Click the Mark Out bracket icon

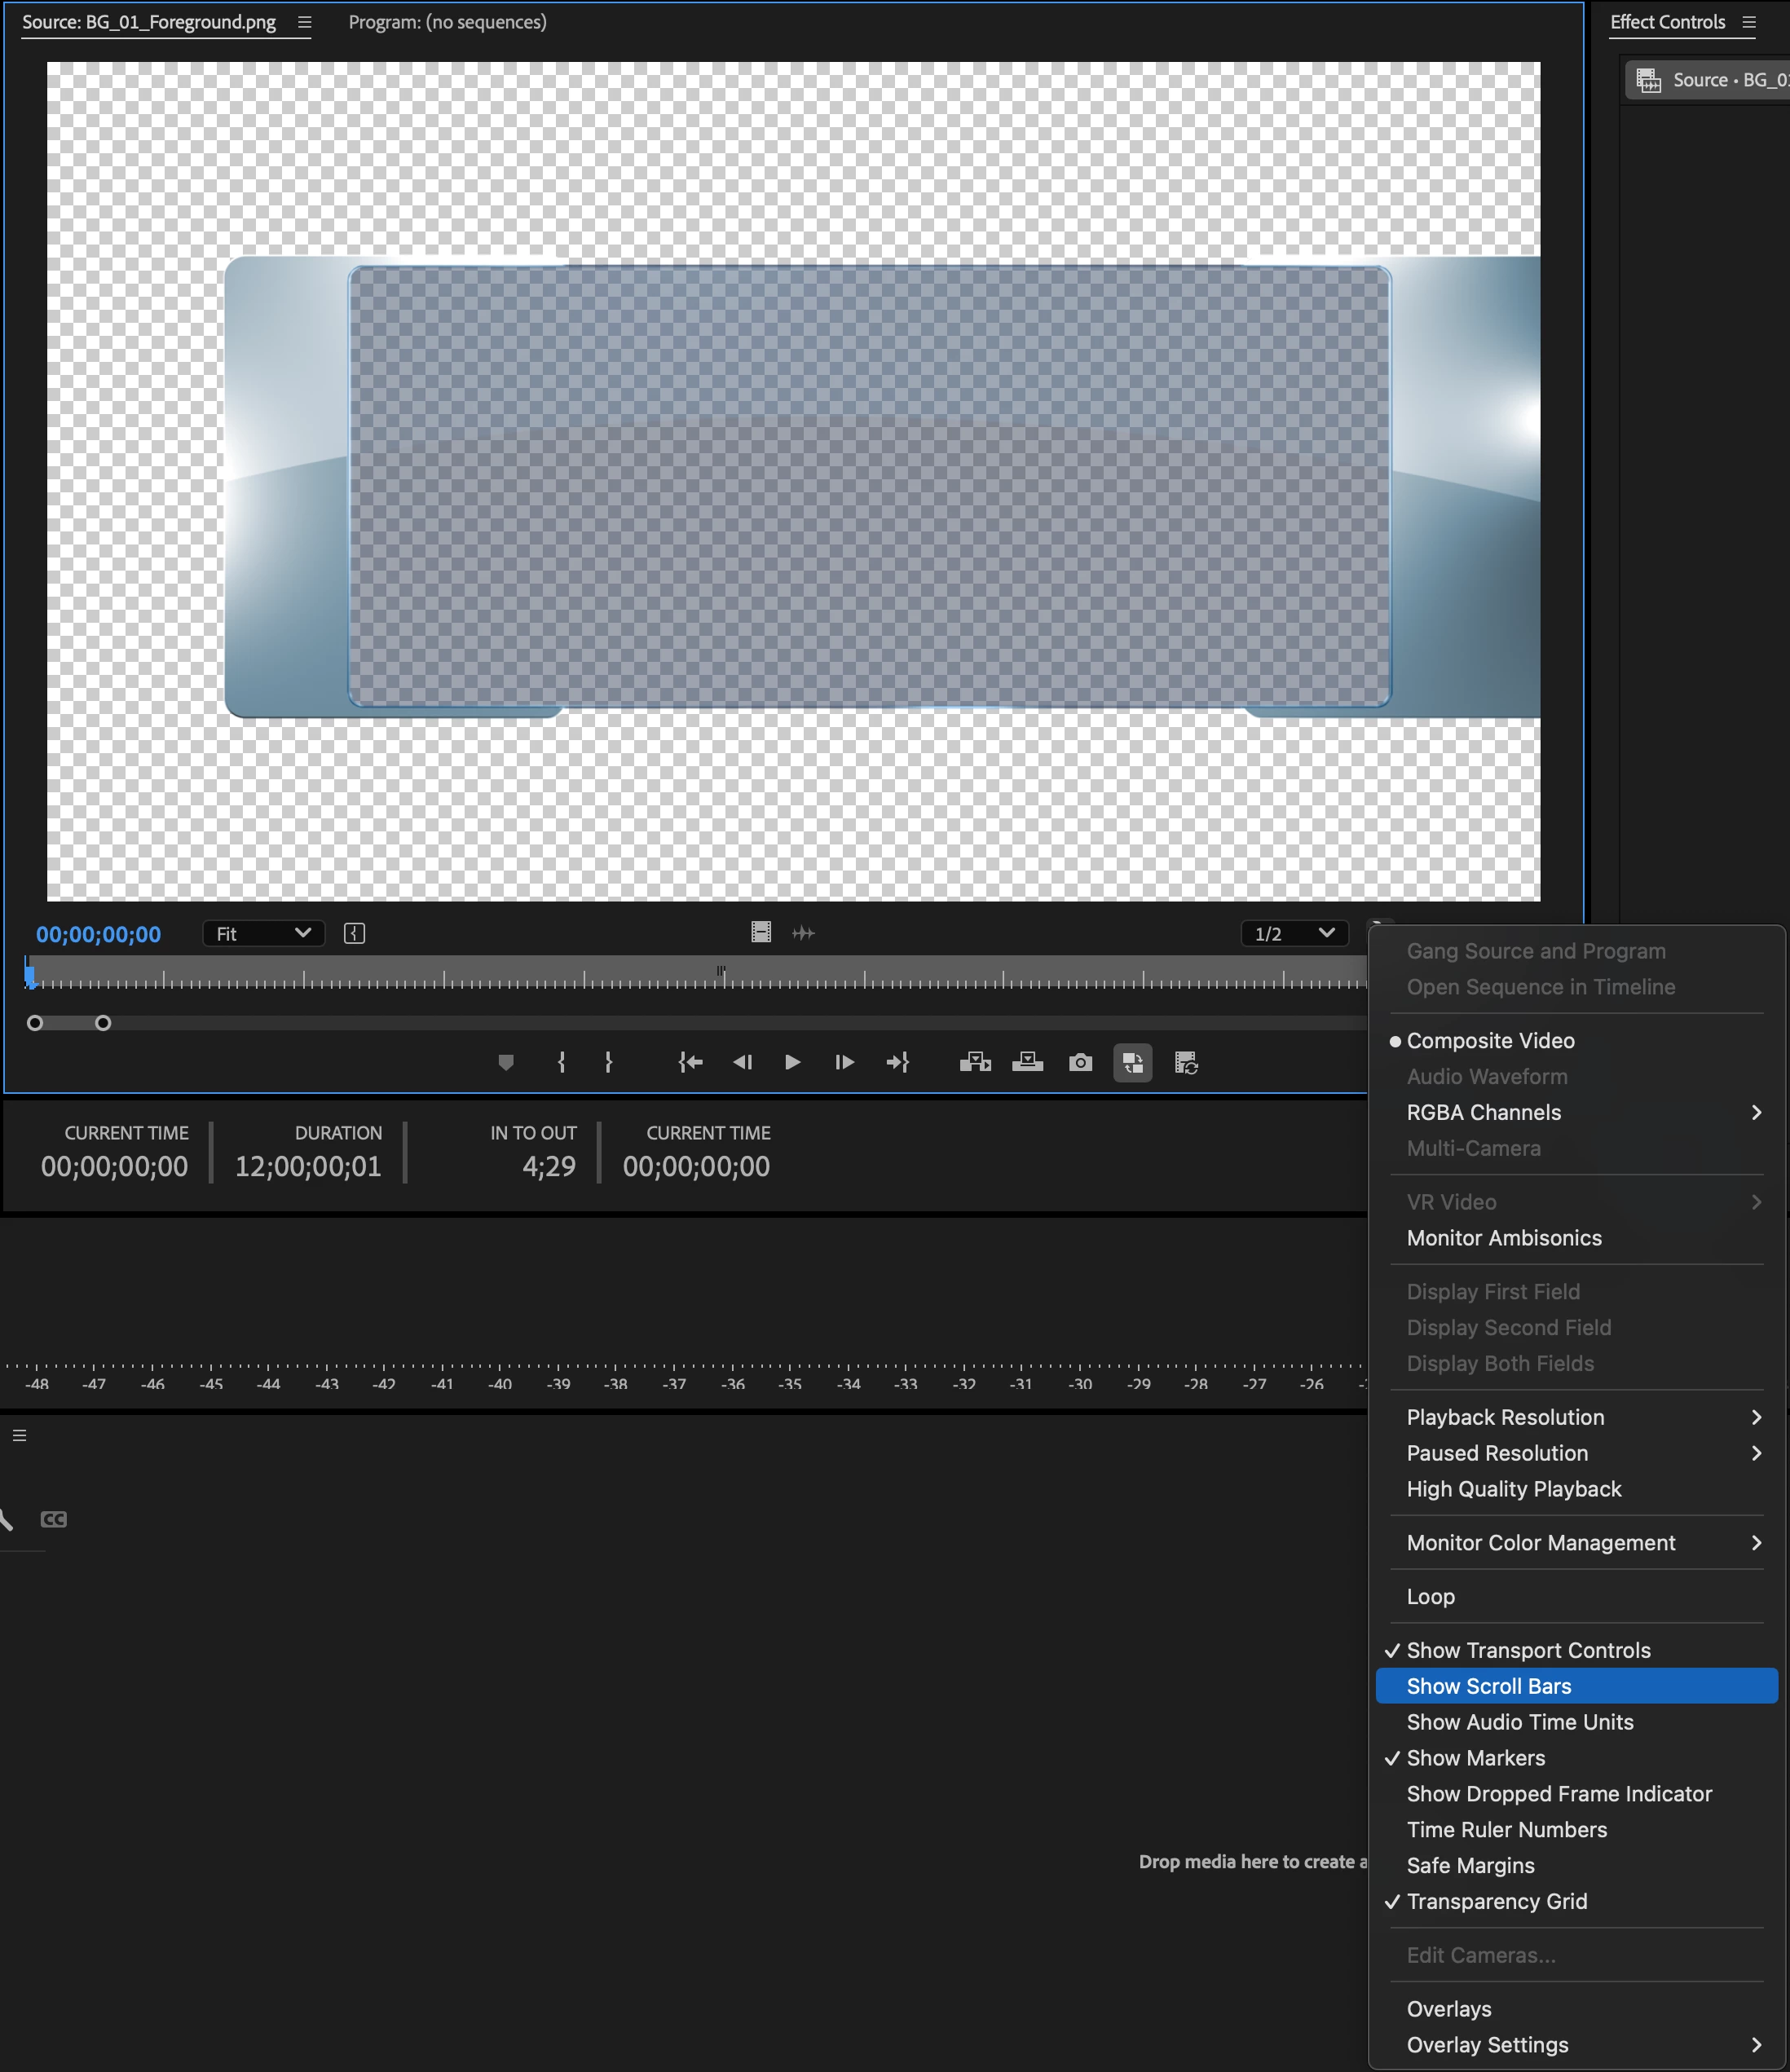(608, 1062)
